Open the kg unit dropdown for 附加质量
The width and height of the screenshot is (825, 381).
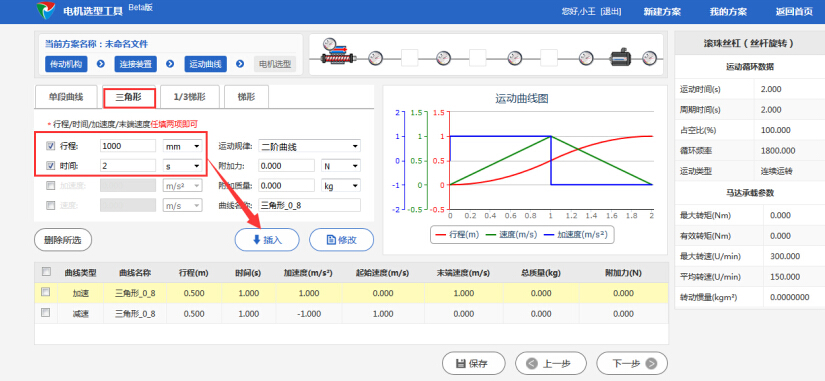tap(341, 185)
